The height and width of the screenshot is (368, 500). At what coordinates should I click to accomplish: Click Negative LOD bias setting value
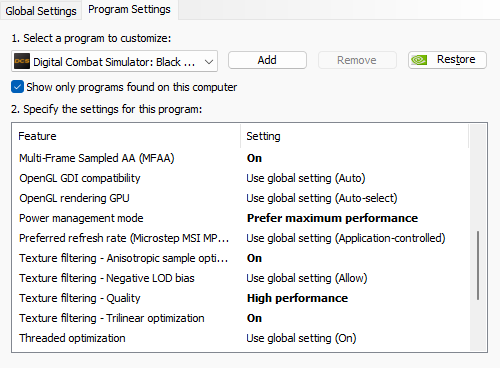tap(307, 278)
